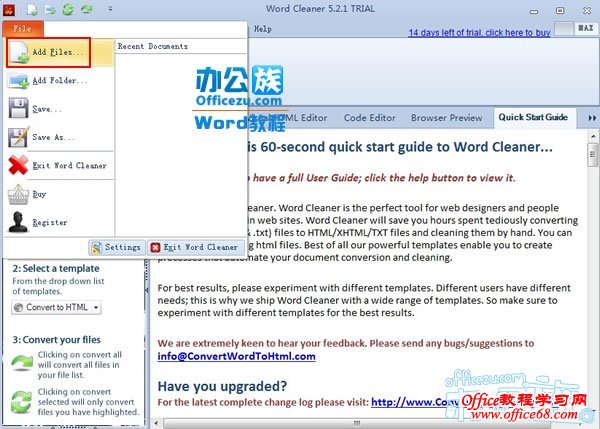Open the quick-access toolbar customize arrow
Screen dimensions: 600x429
point(110,8)
